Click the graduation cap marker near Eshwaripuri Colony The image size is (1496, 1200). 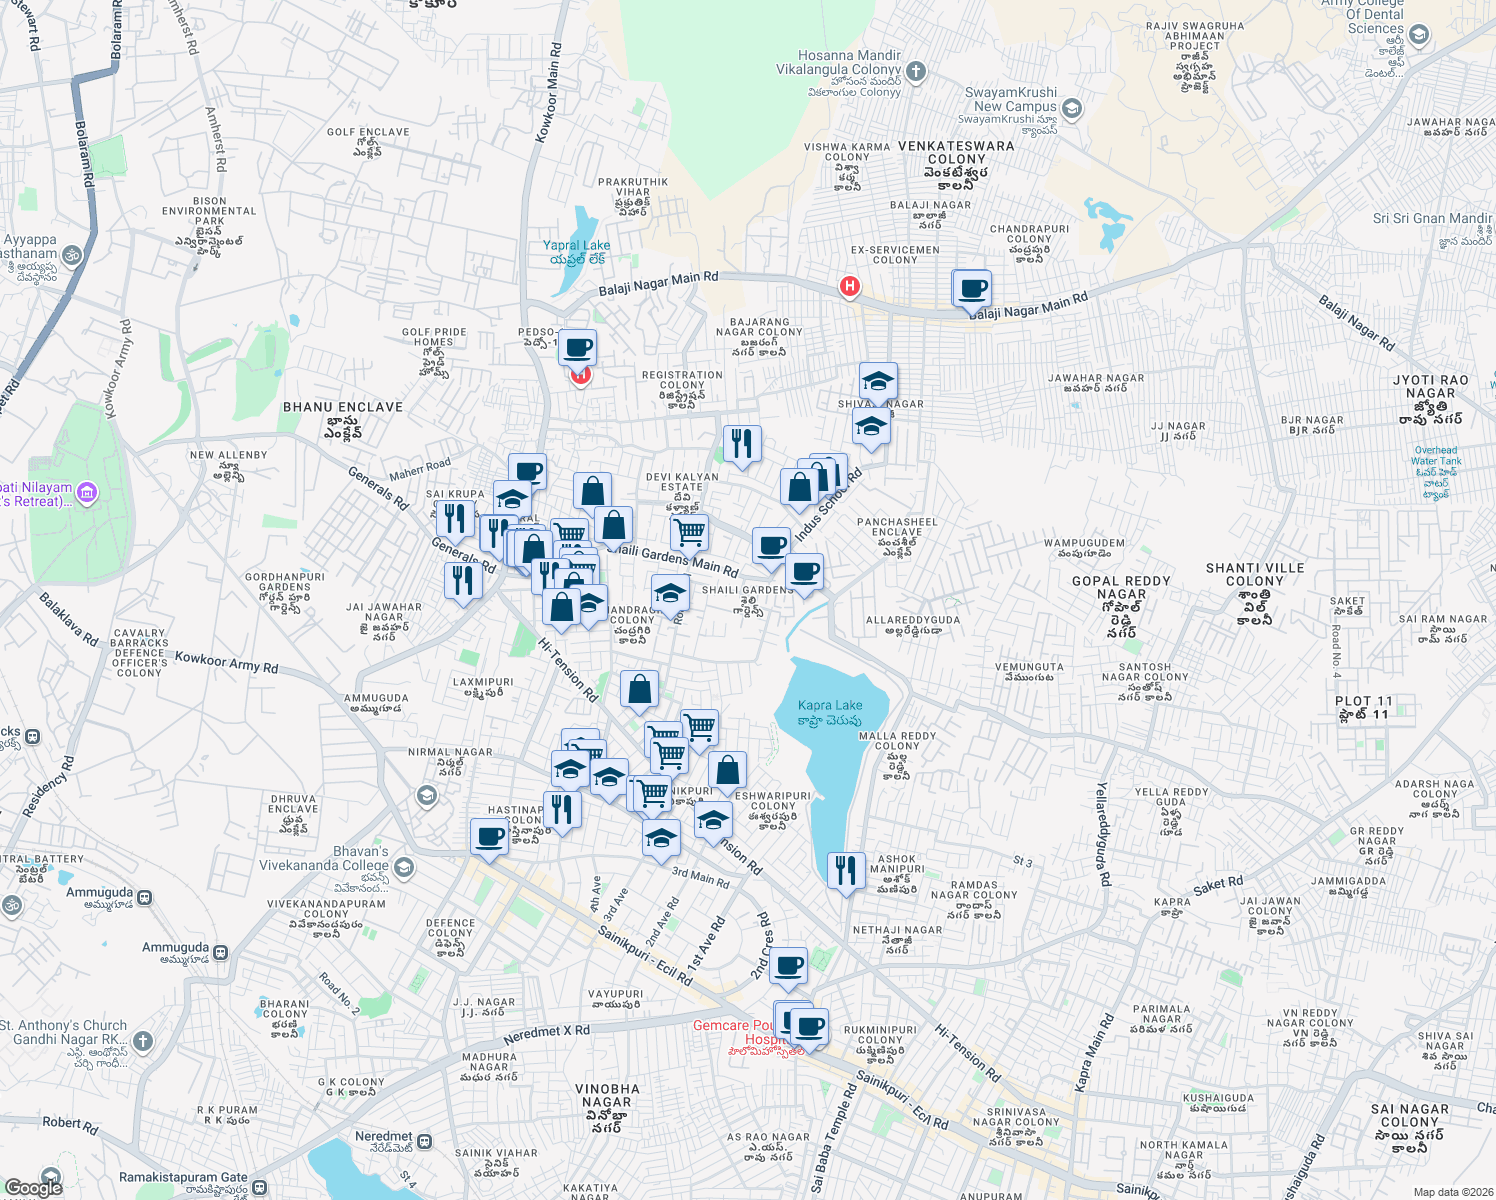712,819
